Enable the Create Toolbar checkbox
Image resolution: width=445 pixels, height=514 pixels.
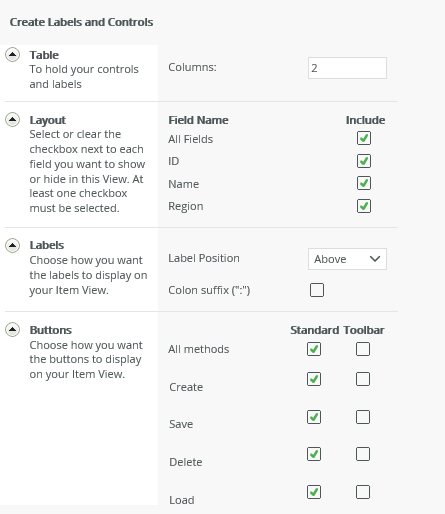(x=363, y=379)
